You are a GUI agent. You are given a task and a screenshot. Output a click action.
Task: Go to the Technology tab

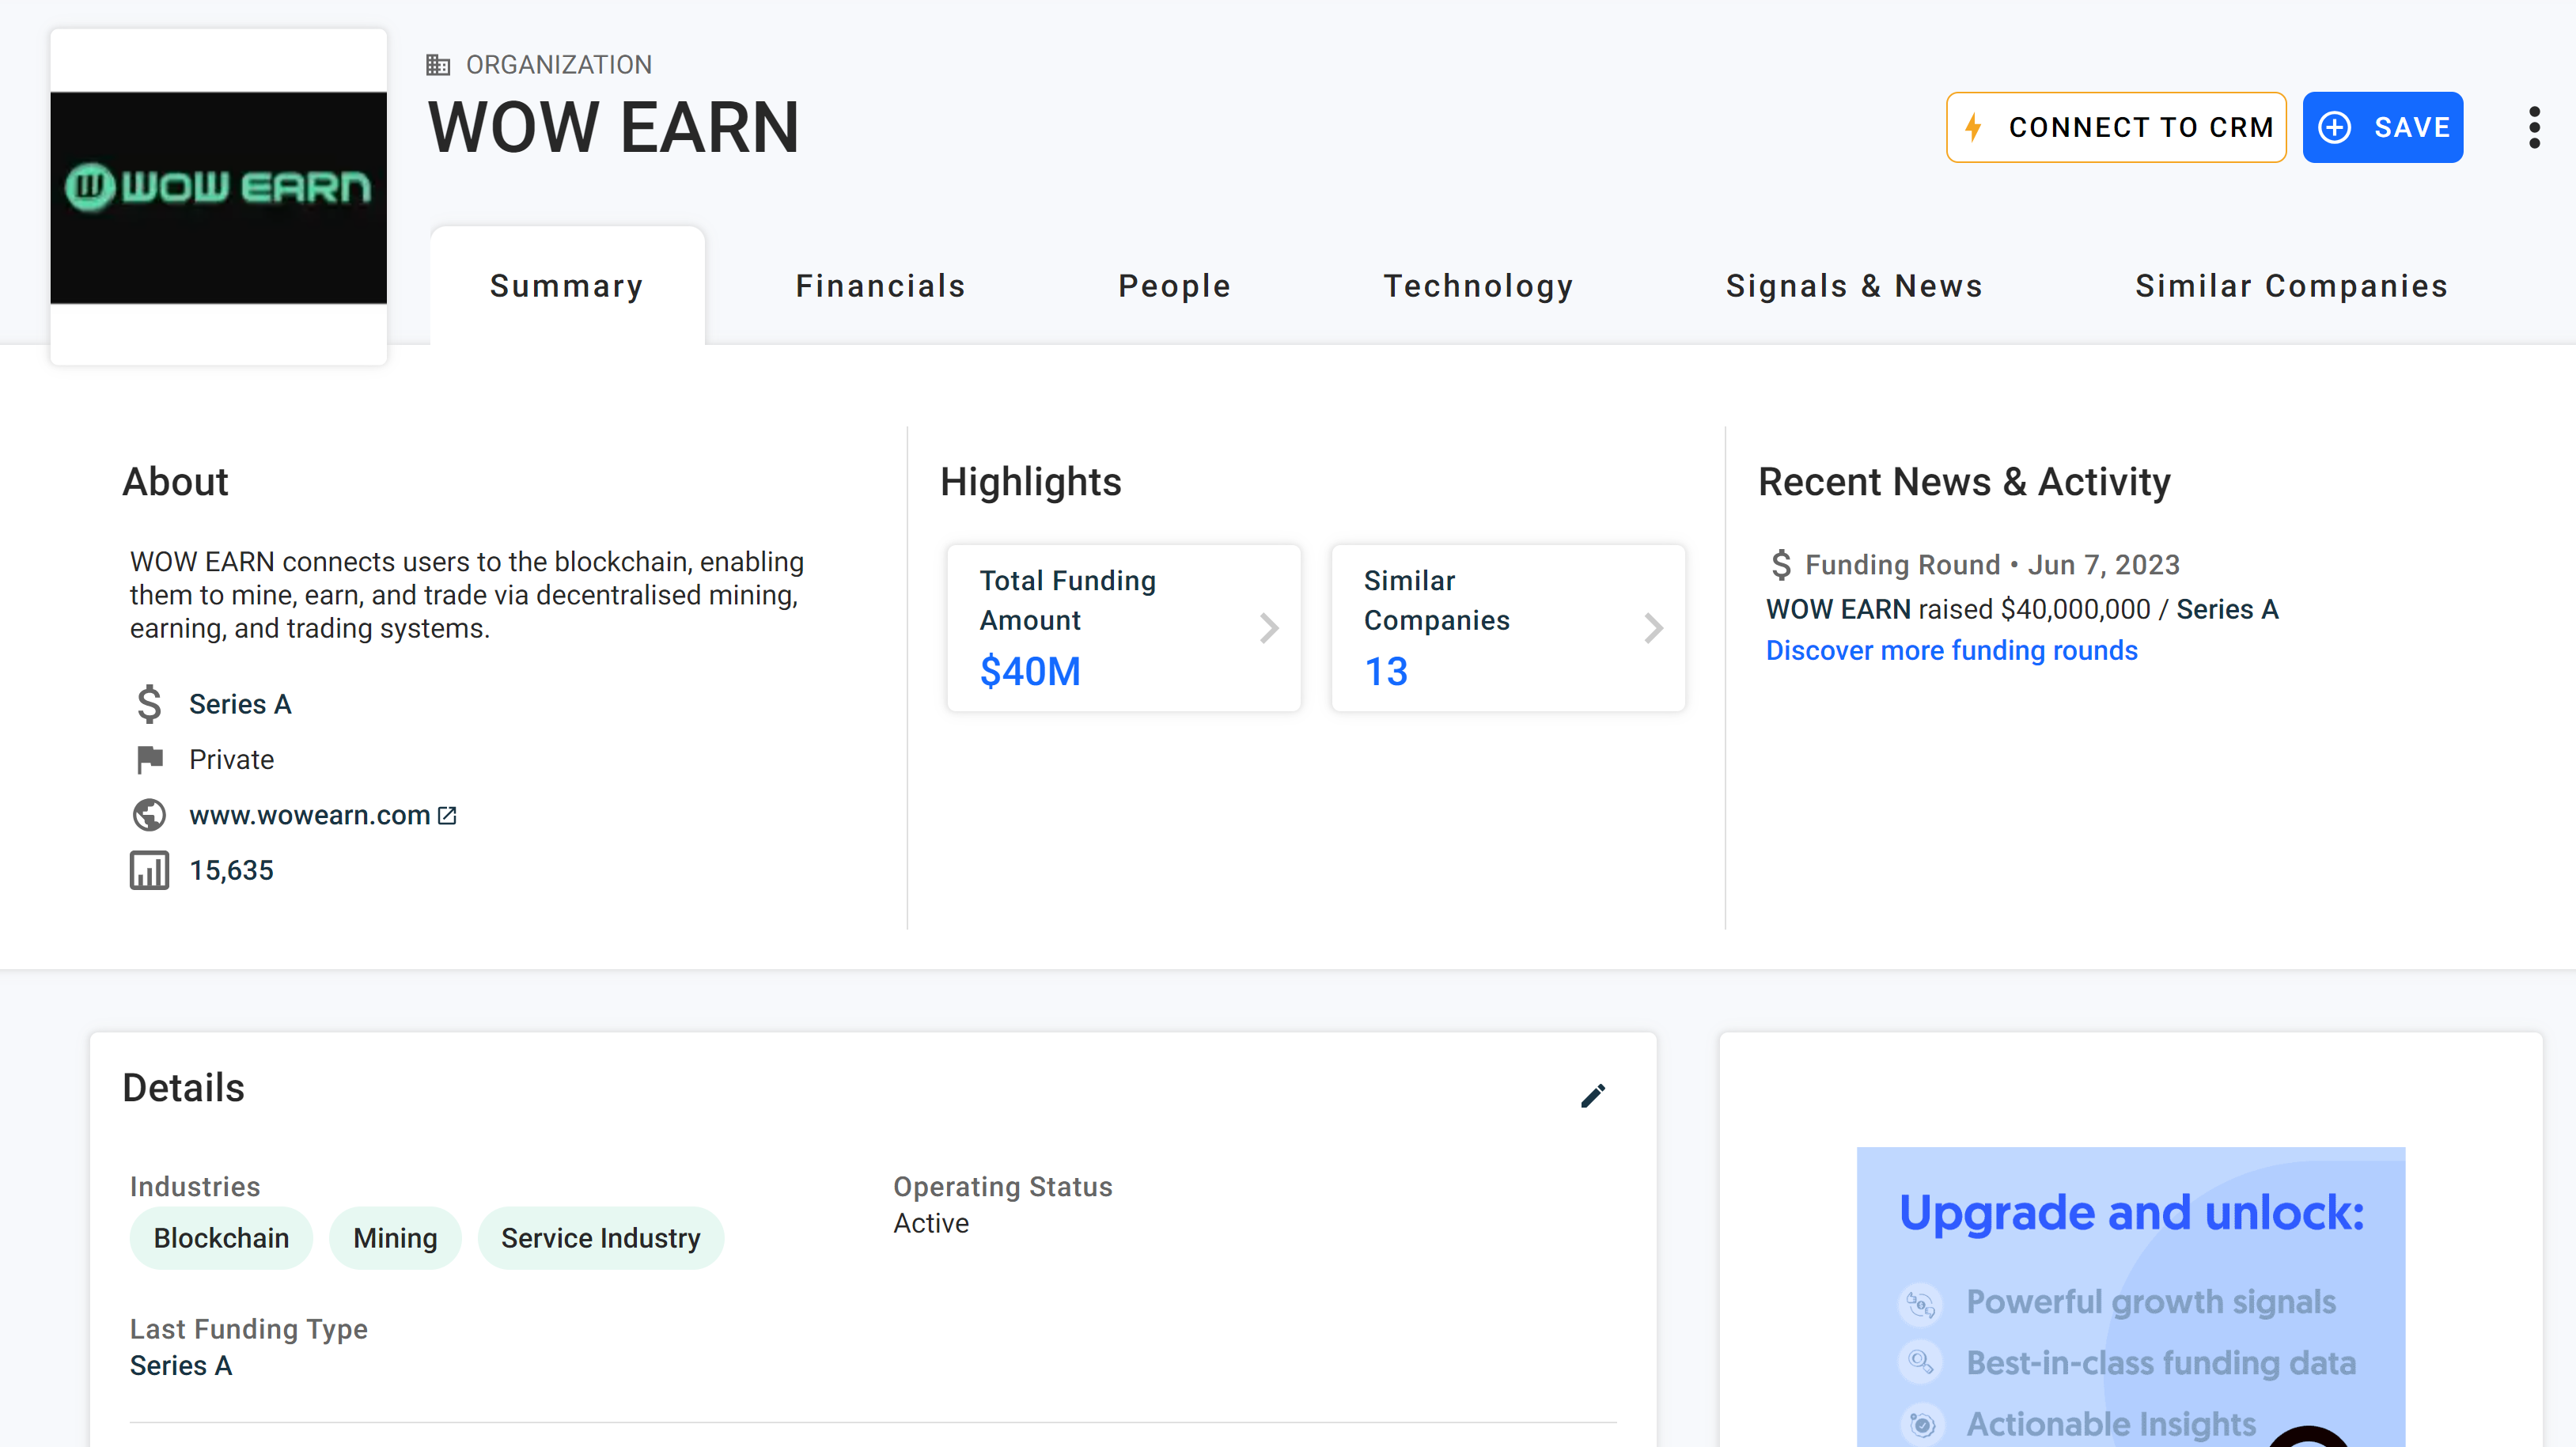(x=1478, y=286)
